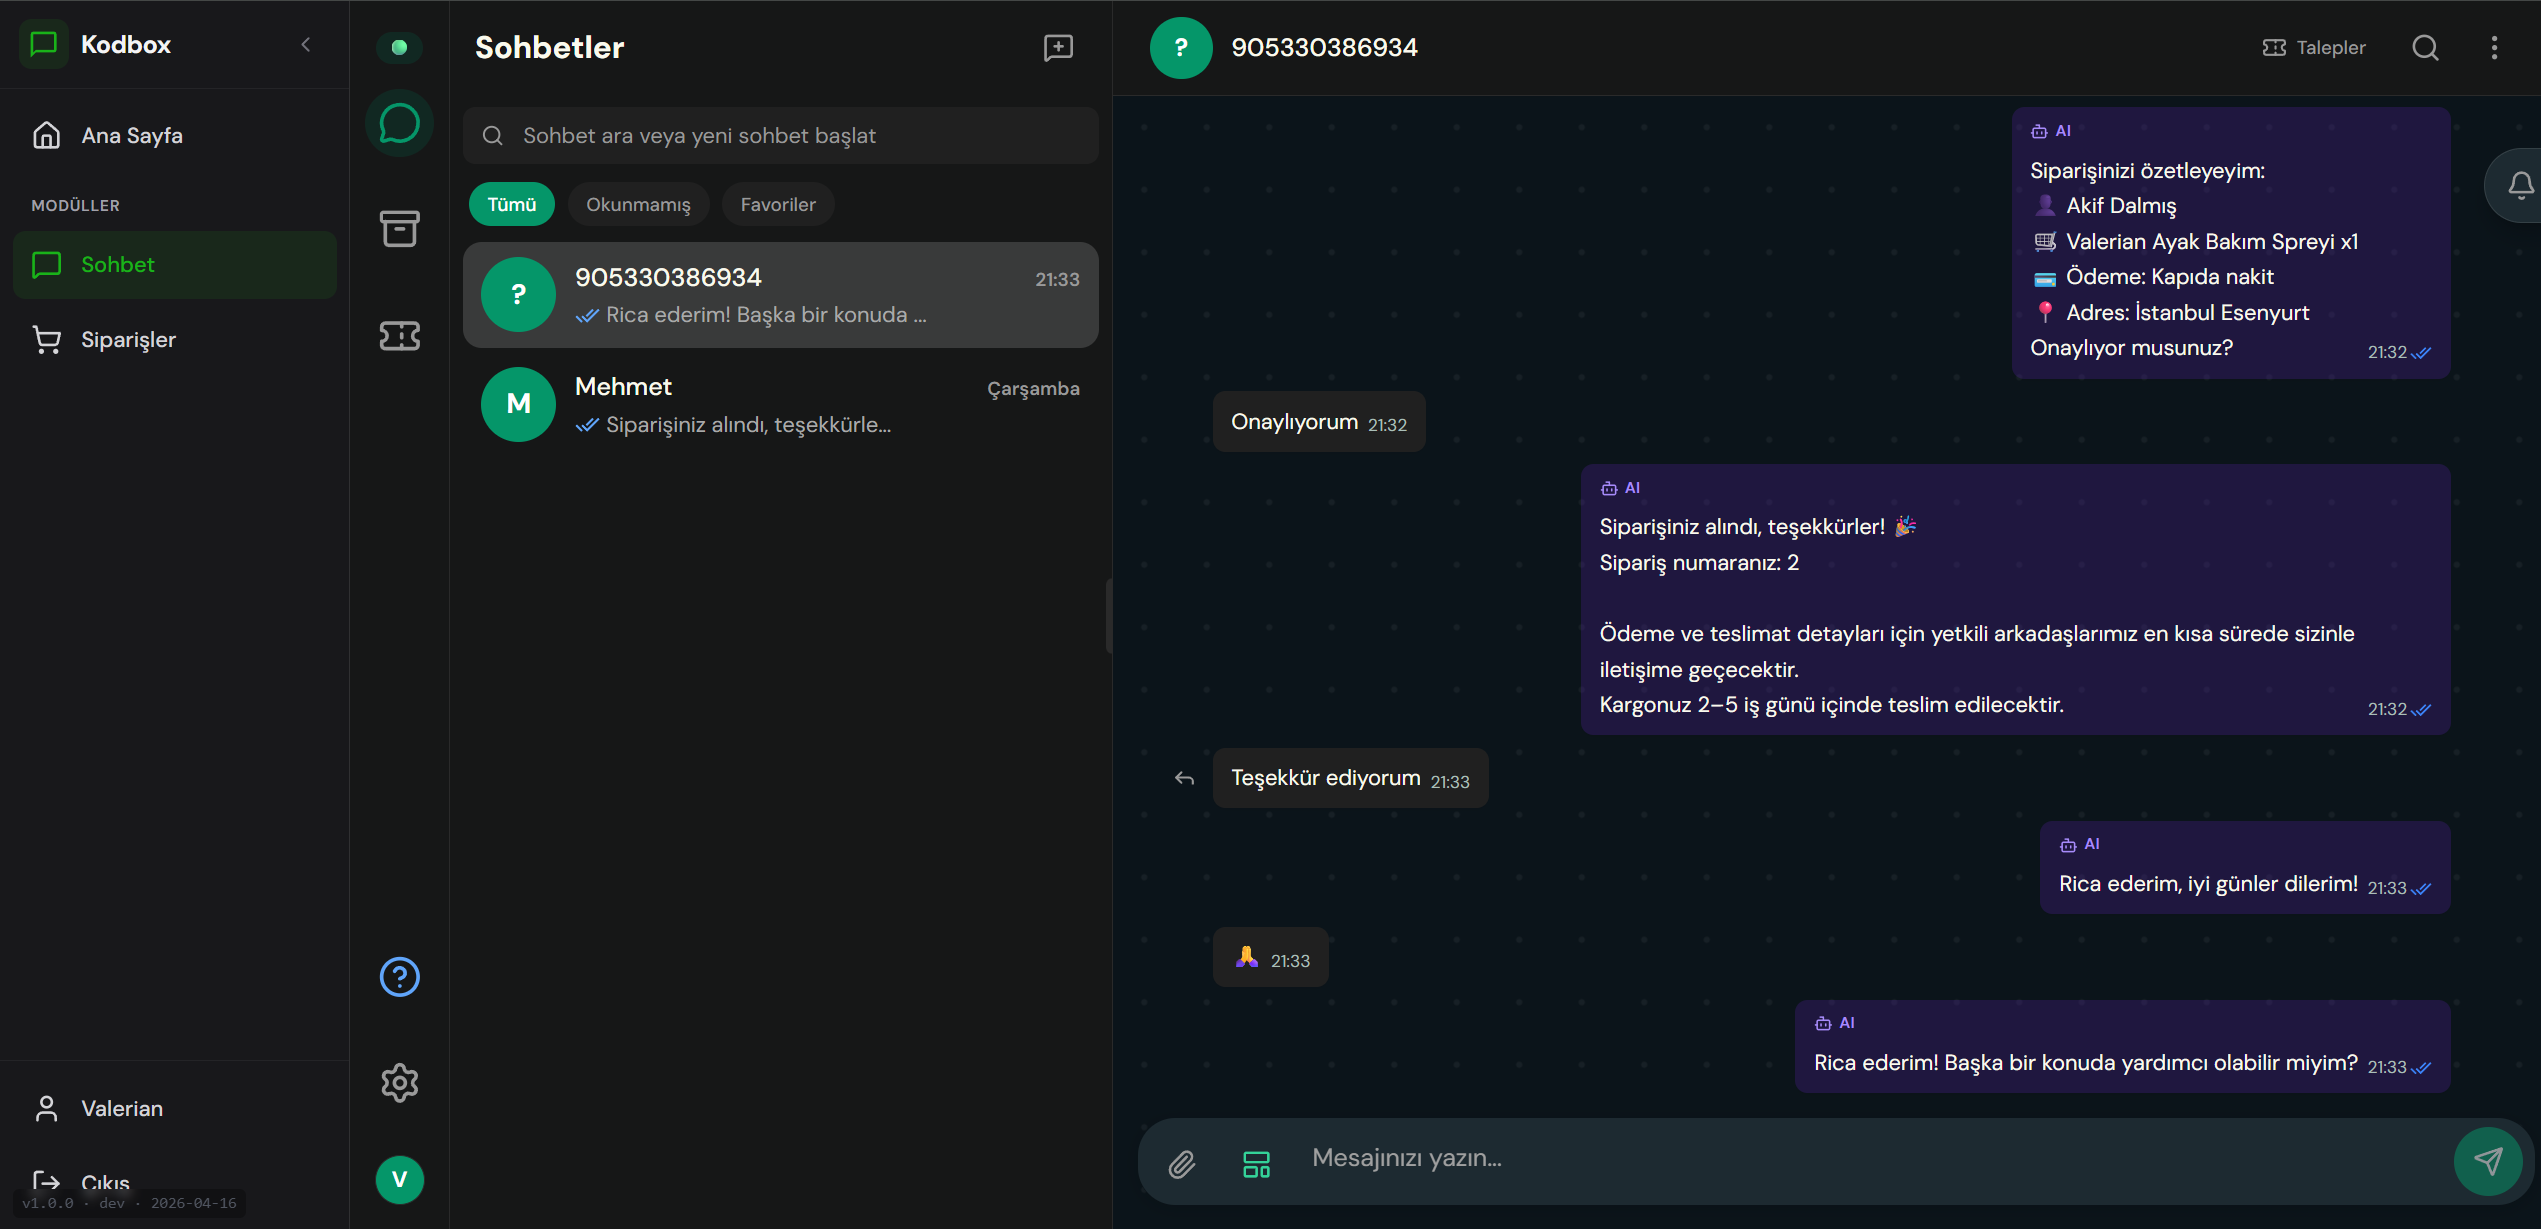Click the cart icon beside Siparişler
This screenshot has height=1229, width=2541.
(x=47, y=339)
